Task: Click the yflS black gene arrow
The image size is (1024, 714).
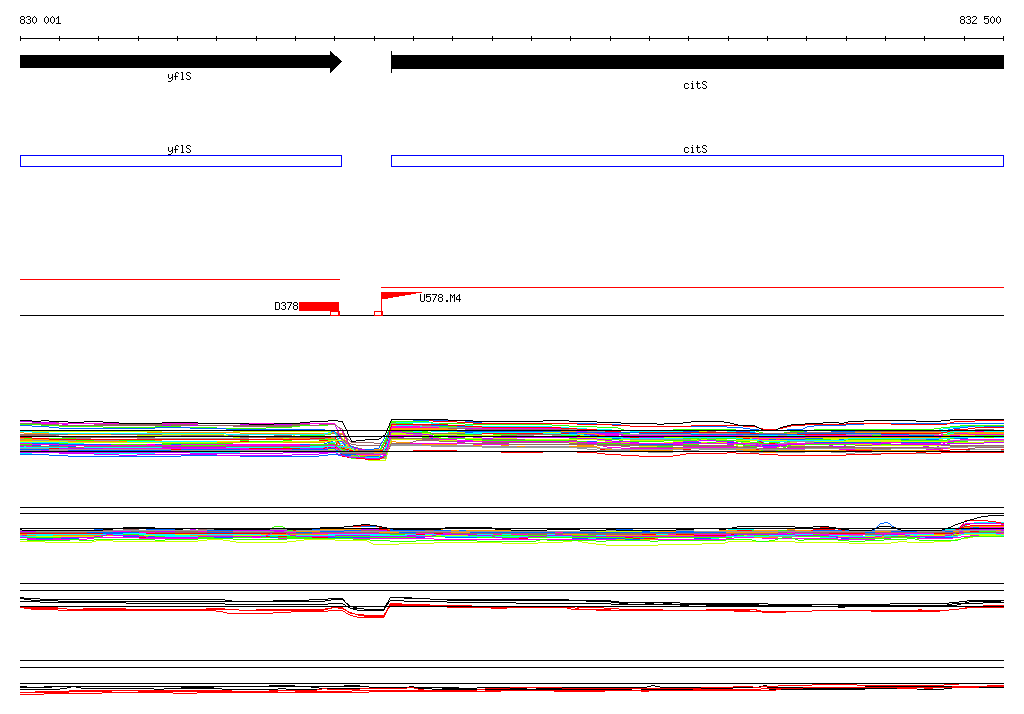Action: coord(181,62)
